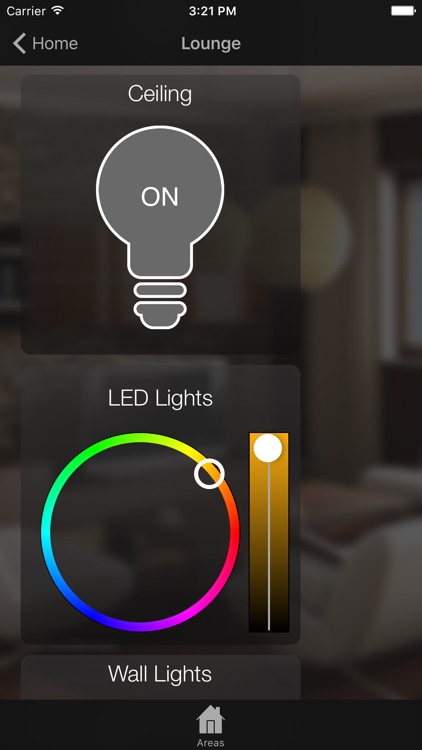
Task: Toggle the Ceiling light bulb ON button
Action: (160, 227)
